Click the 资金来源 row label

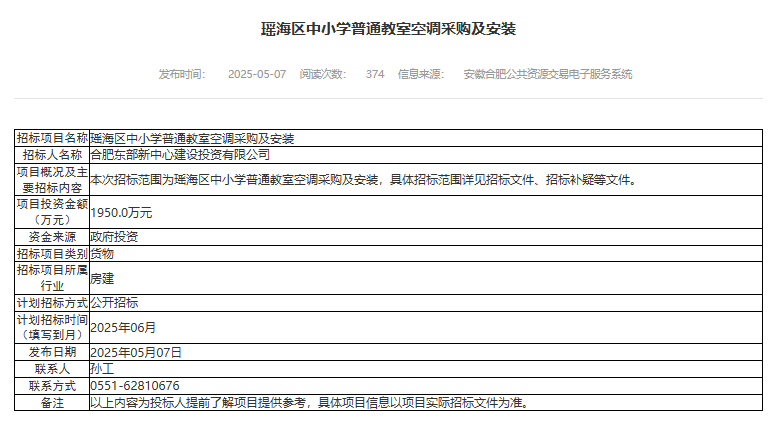point(52,237)
